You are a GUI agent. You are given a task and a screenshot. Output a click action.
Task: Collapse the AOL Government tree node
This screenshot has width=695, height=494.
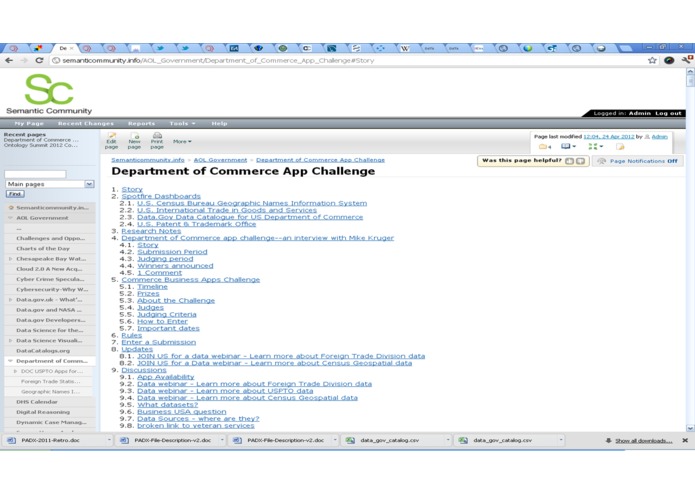(x=10, y=218)
